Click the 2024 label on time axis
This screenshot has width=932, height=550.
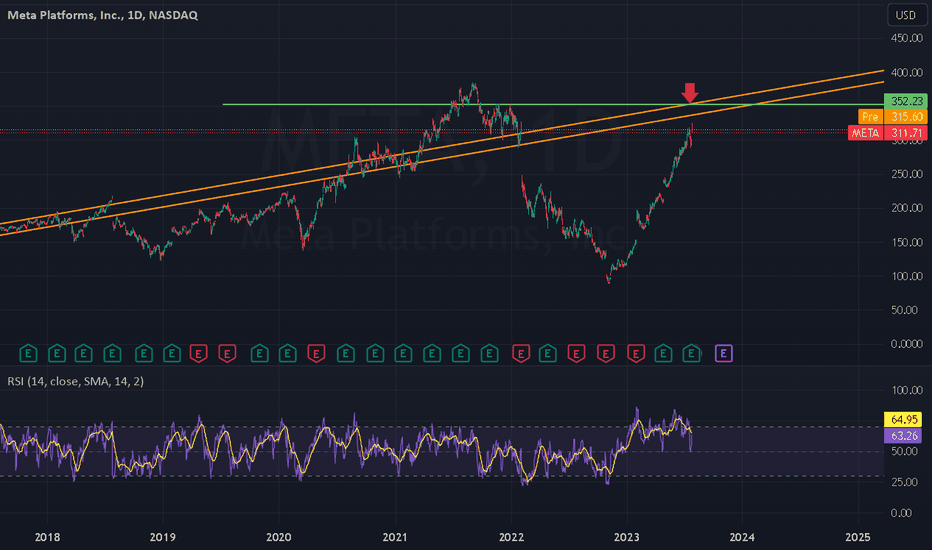pyautogui.click(x=742, y=538)
